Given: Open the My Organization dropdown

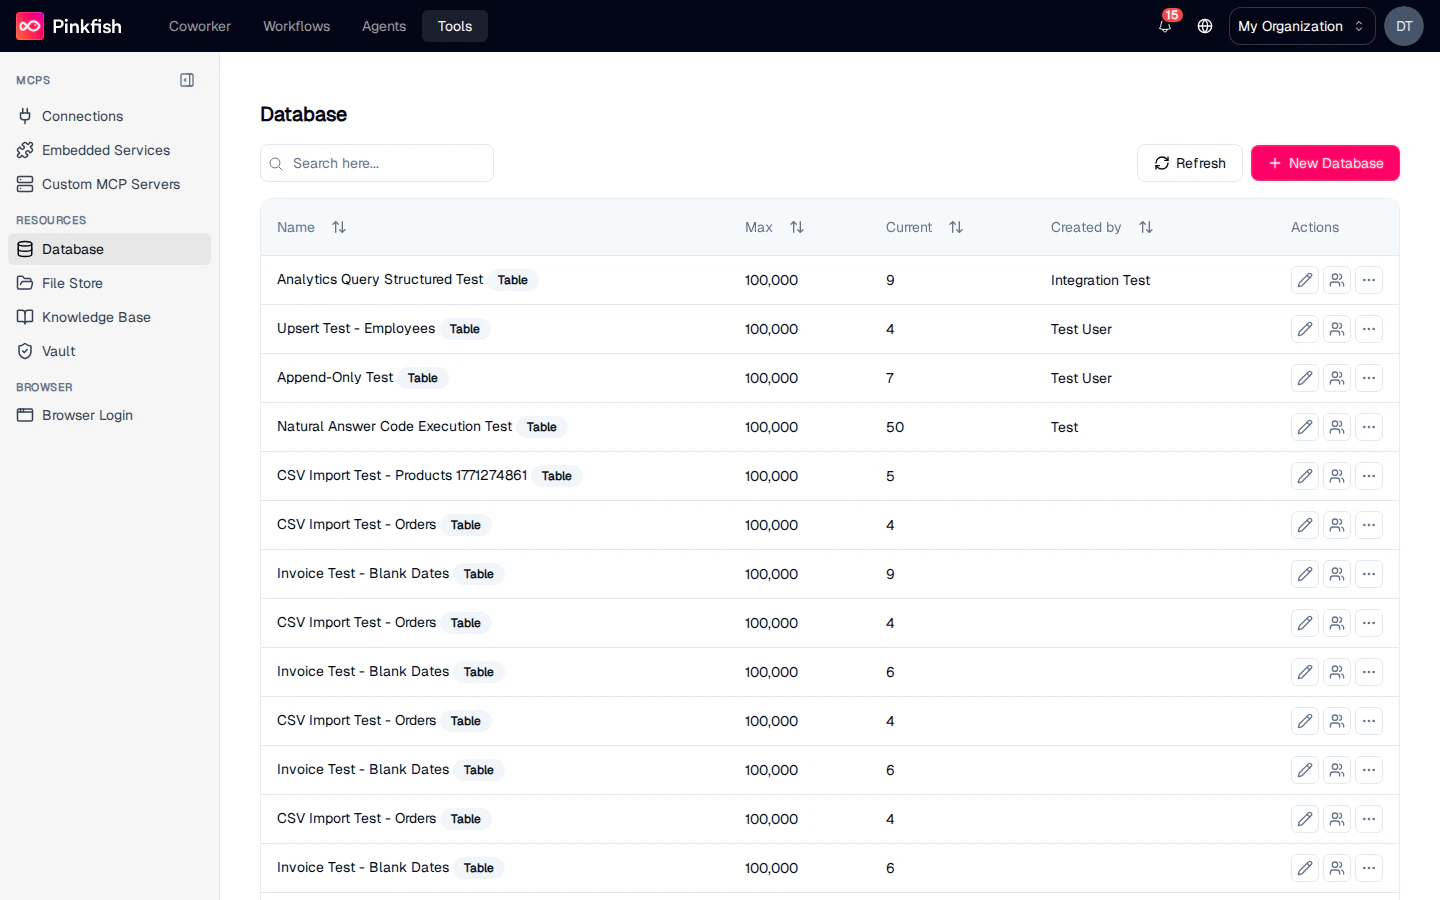Looking at the screenshot, I should [x=1301, y=26].
